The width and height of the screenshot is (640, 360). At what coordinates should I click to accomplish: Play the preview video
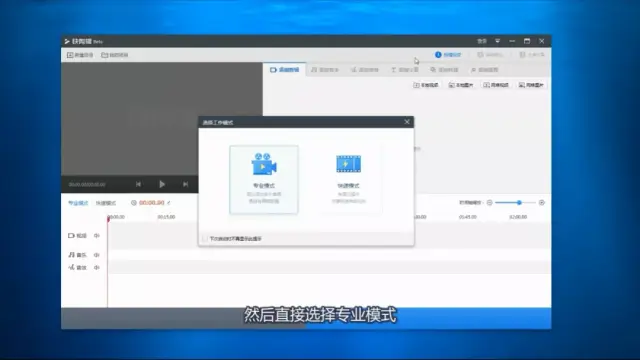(x=162, y=184)
